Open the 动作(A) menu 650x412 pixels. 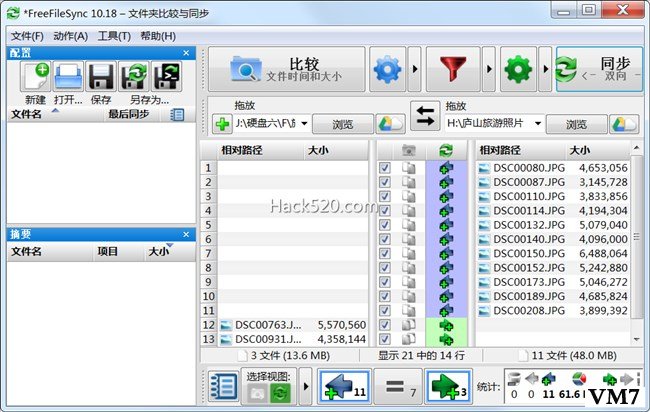pyautogui.click(x=70, y=36)
